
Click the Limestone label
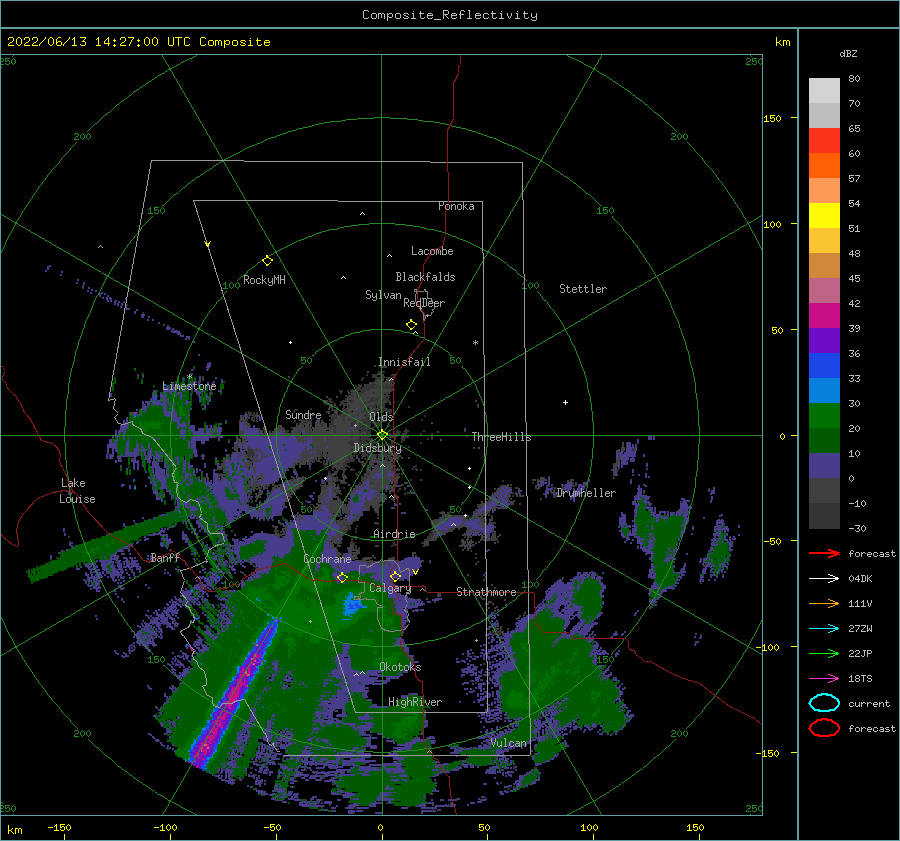click(x=189, y=386)
